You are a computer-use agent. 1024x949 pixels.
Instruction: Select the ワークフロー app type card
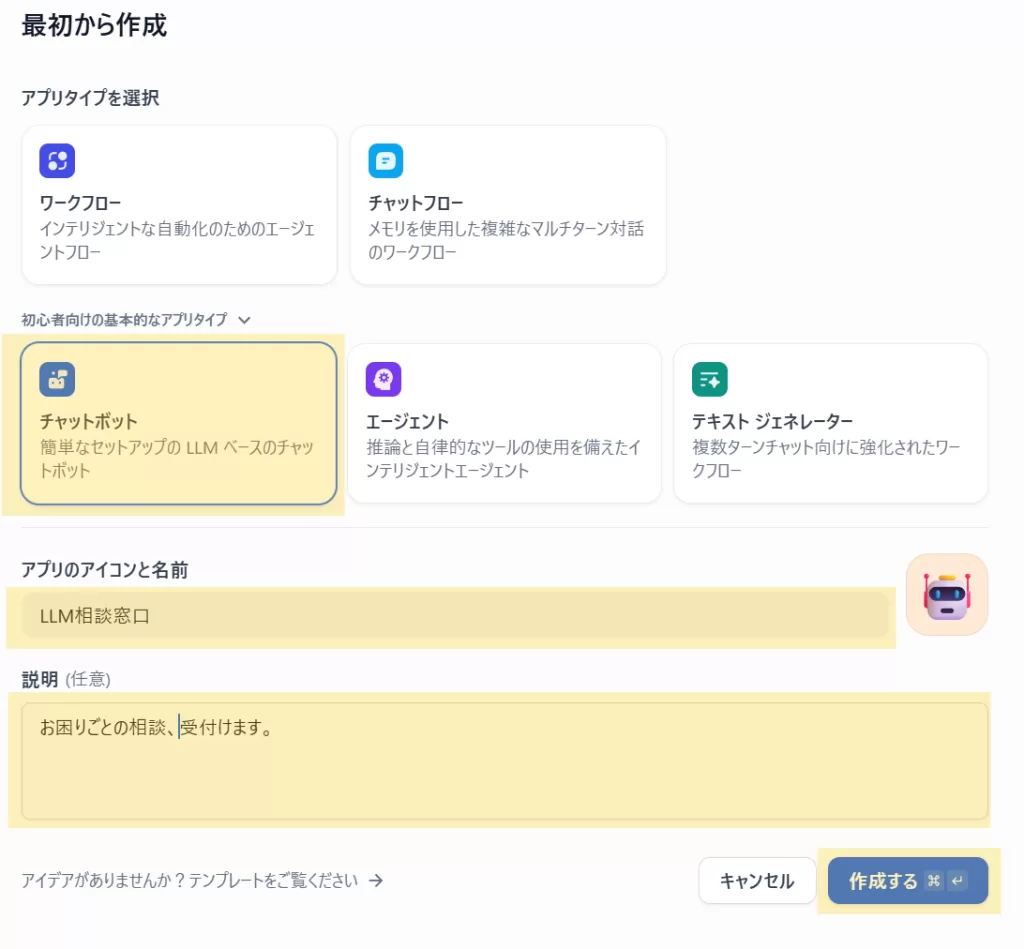click(178, 205)
